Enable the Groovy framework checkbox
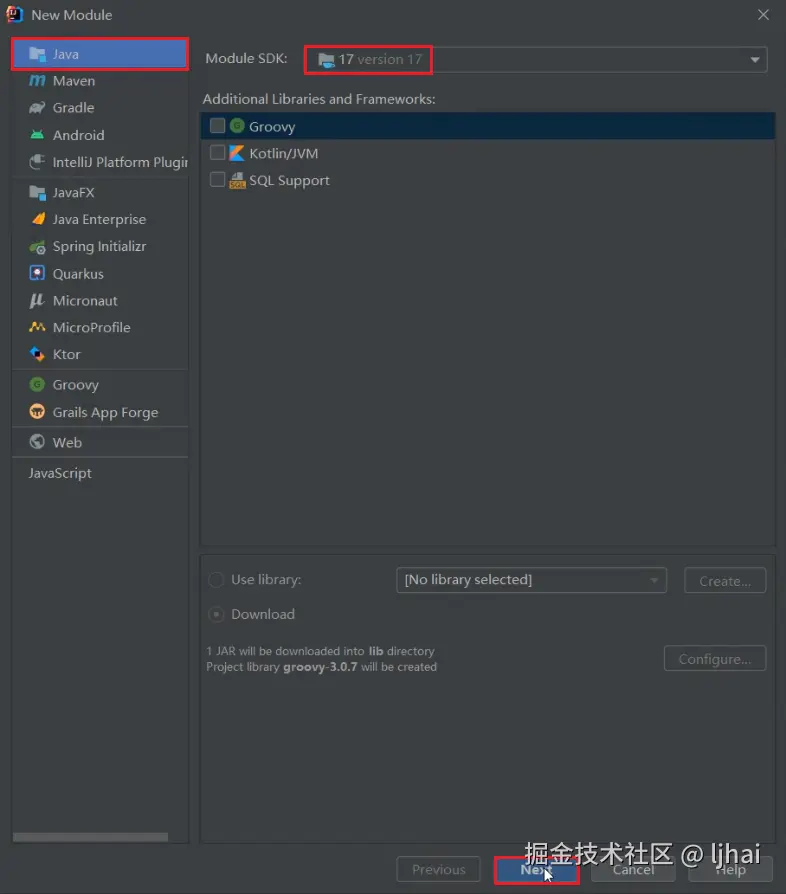 click(217, 125)
